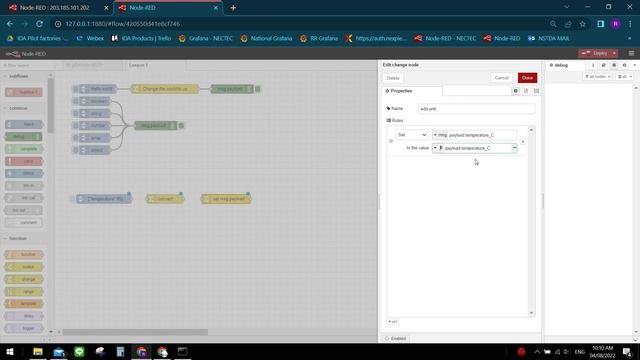Open node appearance icon in edit tray
Screen dimensions: 640x360
536,91
